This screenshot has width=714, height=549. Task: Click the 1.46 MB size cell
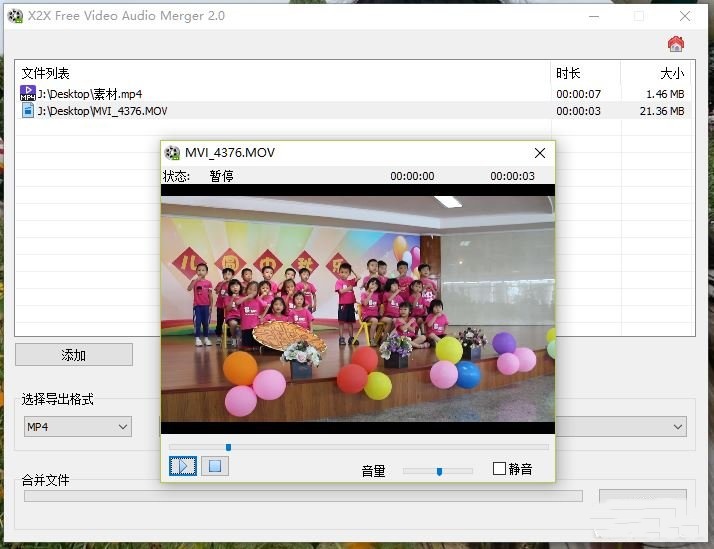[x=665, y=94]
